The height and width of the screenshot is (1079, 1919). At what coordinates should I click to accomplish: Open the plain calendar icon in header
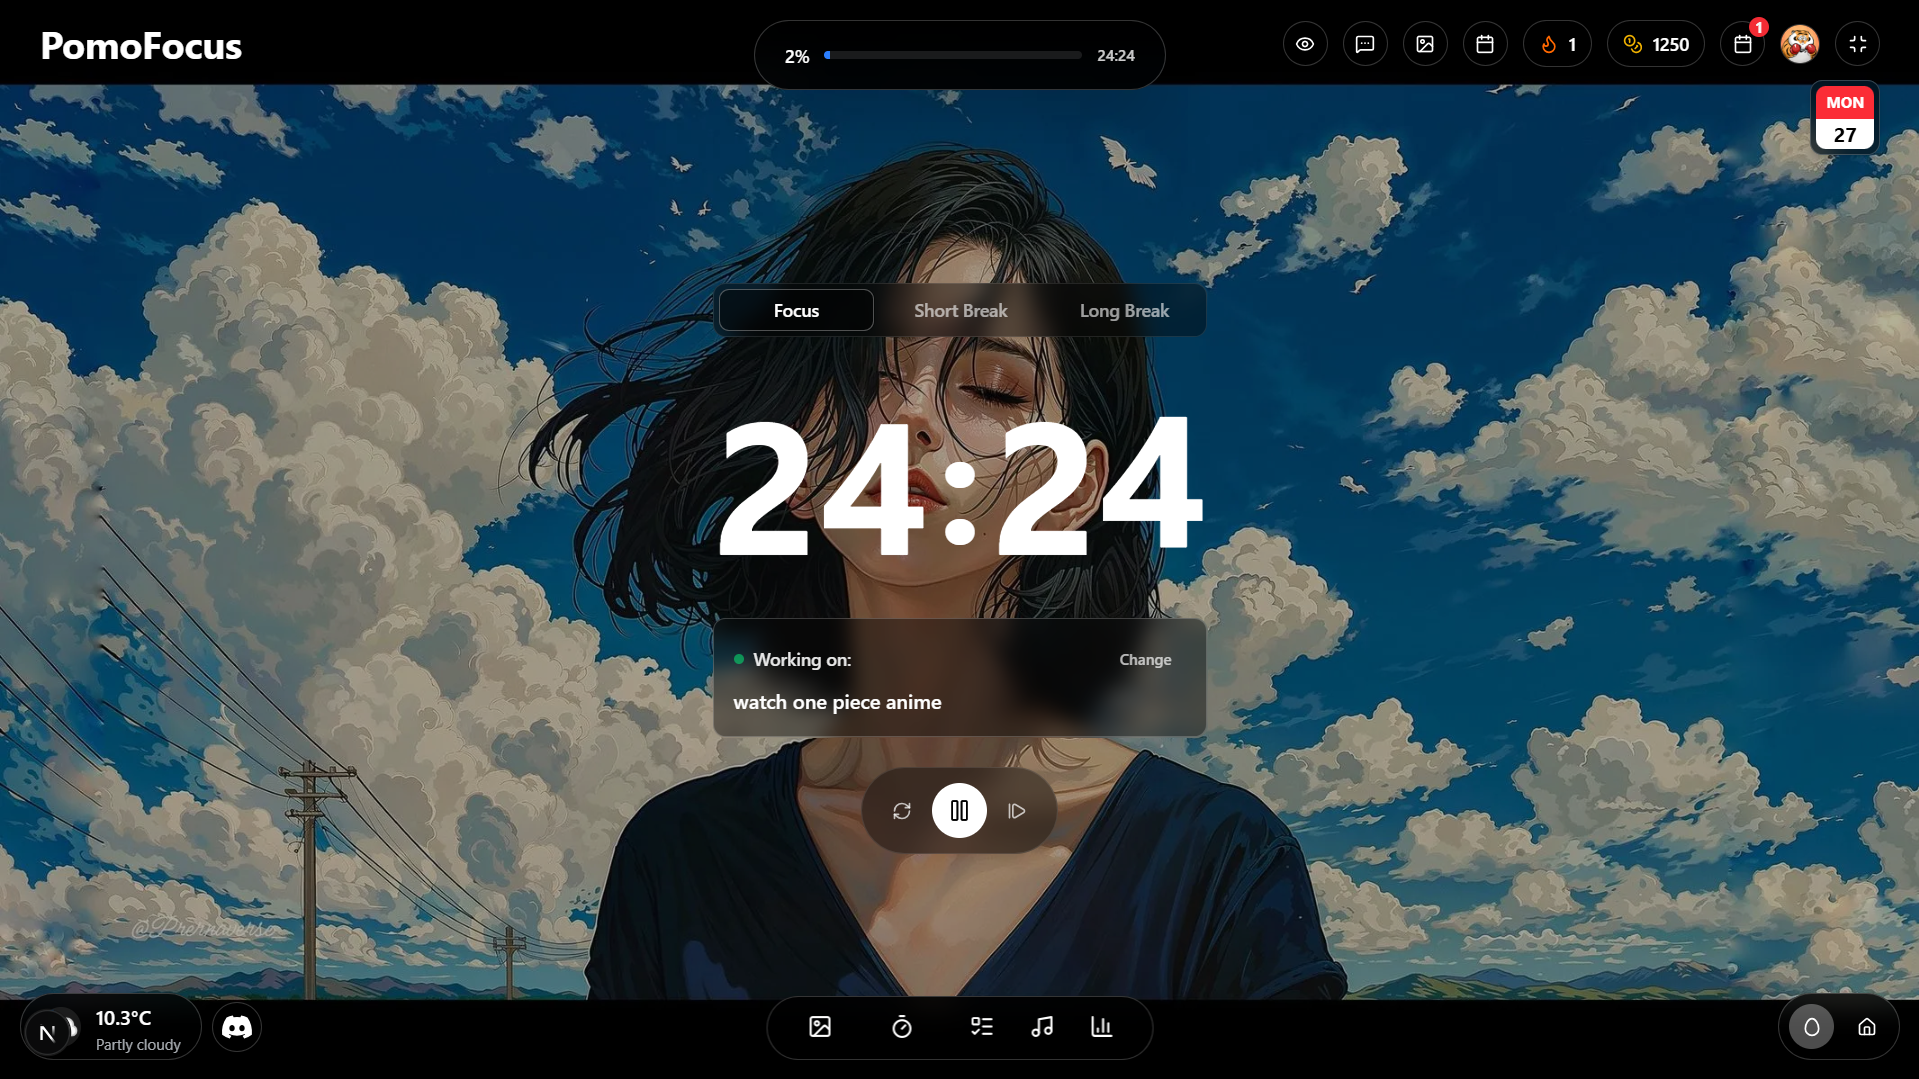(x=1485, y=44)
